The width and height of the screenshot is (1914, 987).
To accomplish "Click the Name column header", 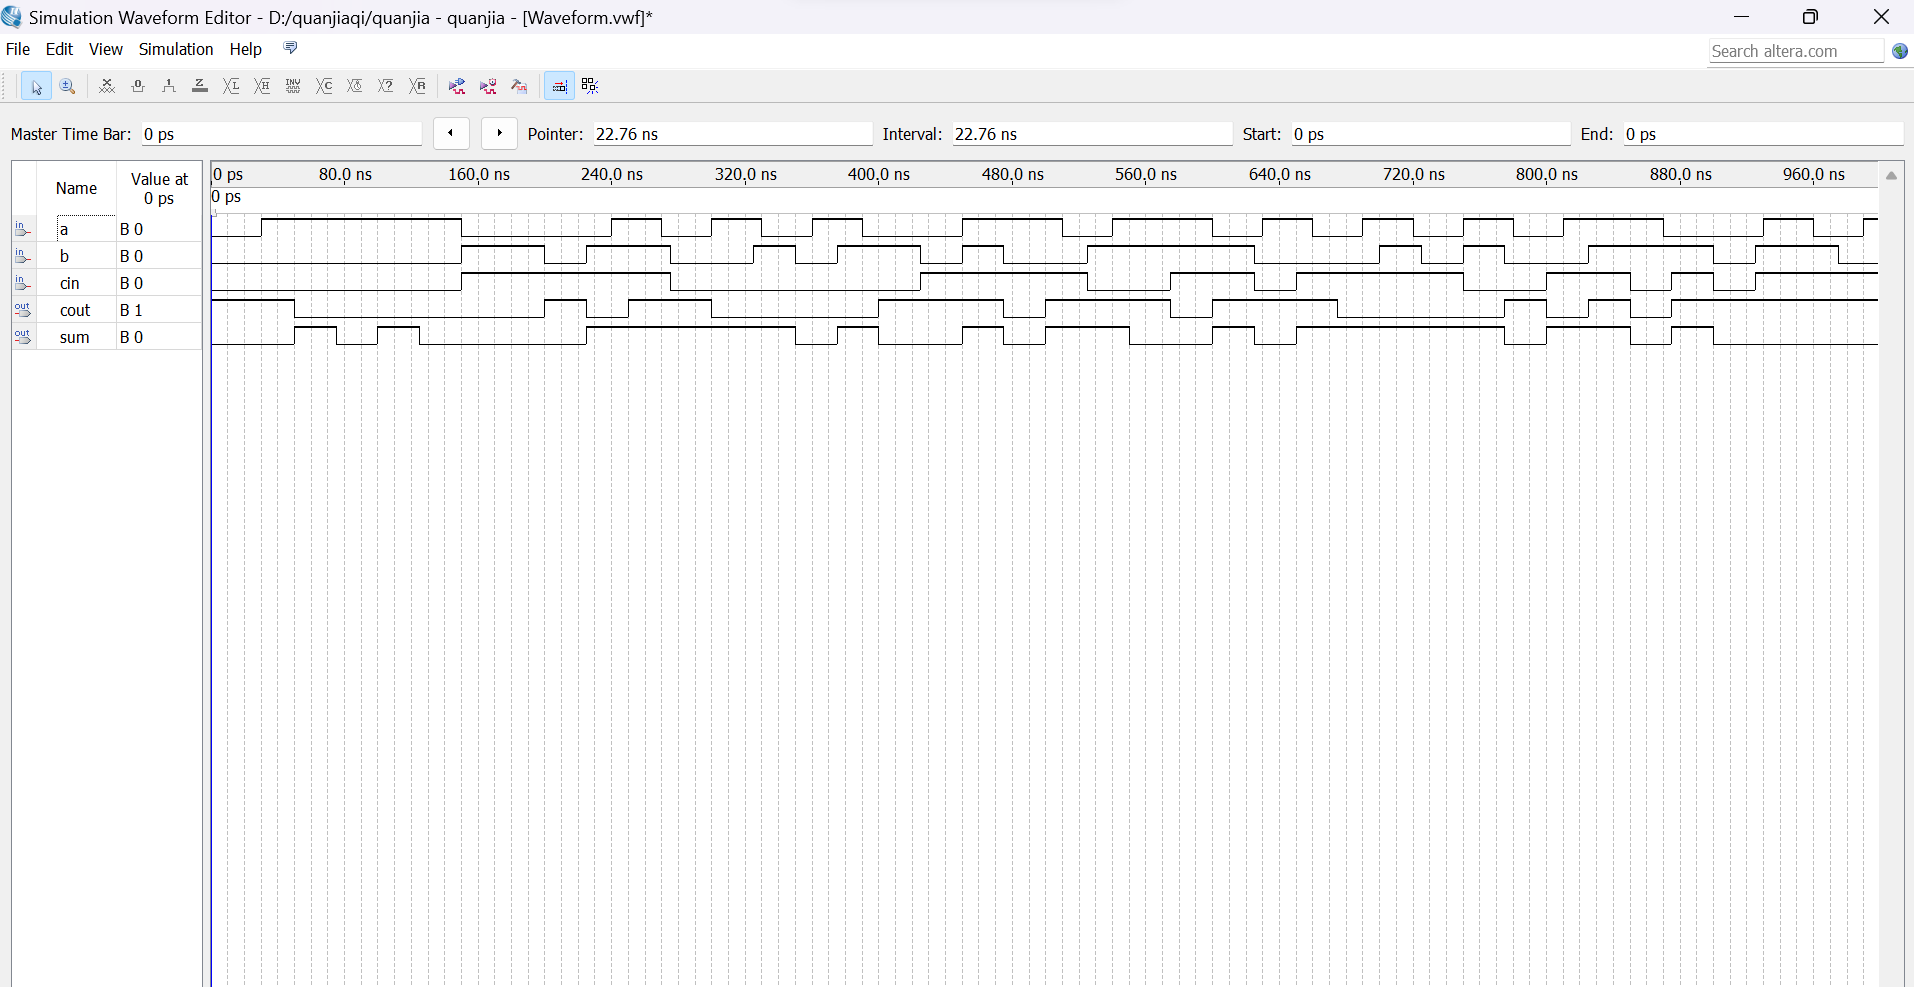I will 76,188.
